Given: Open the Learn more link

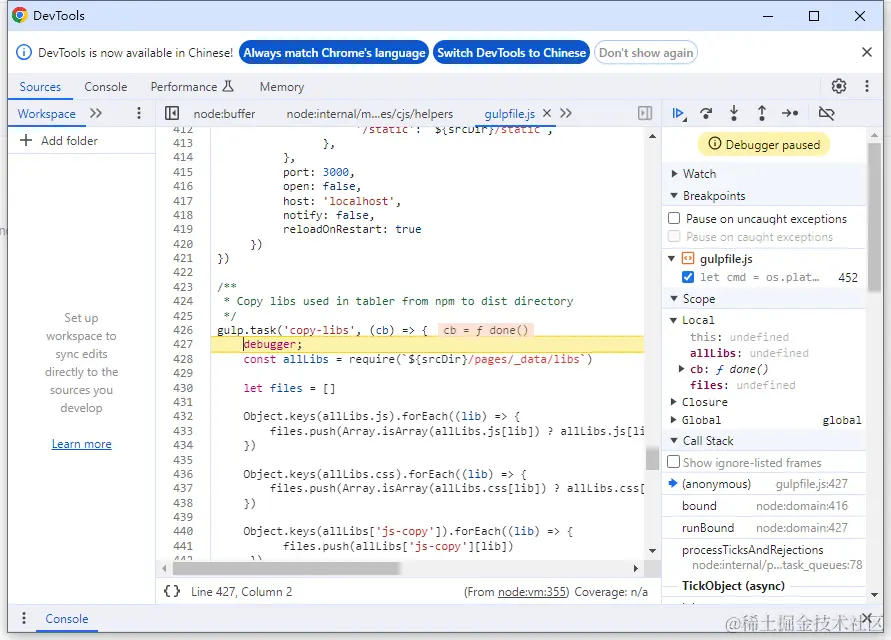Looking at the screenshot, I should pyautogui.click(x=81, y=444).
